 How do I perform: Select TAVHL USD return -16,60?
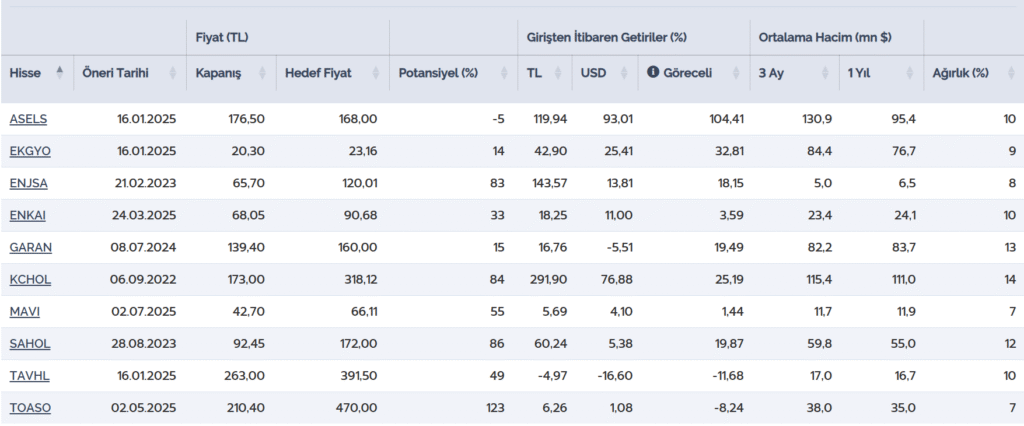pos(615,376)
